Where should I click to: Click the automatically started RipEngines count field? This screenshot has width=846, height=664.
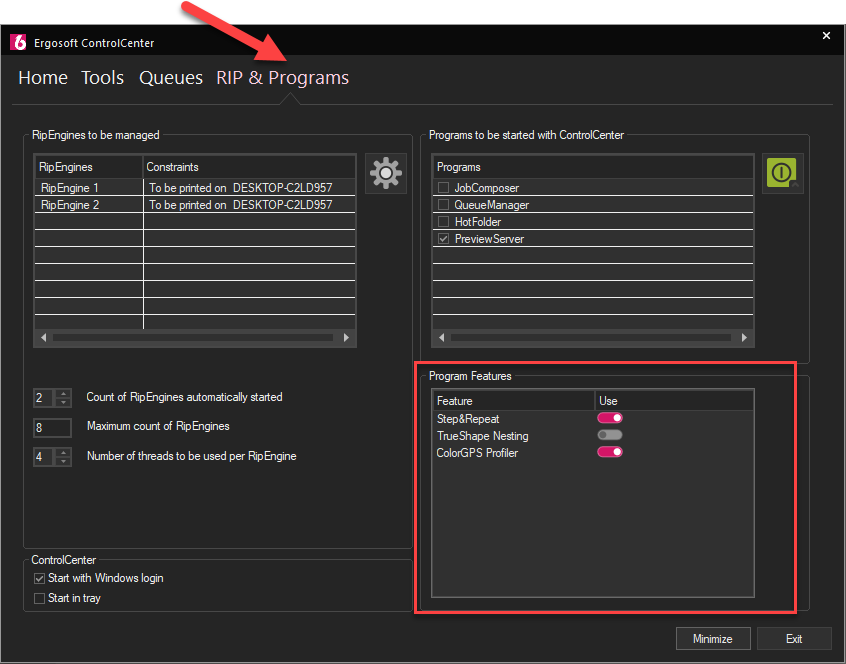click(44, 398)
